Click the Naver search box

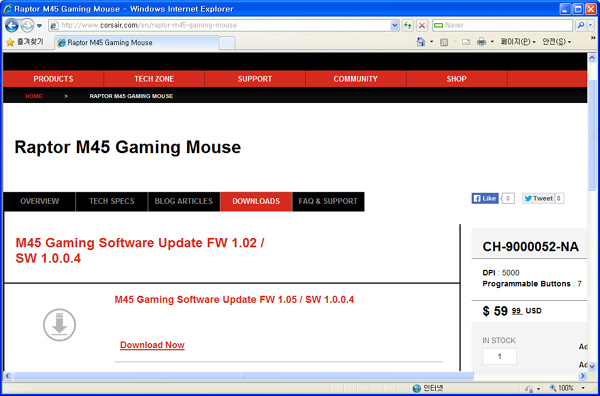[502, 25]
